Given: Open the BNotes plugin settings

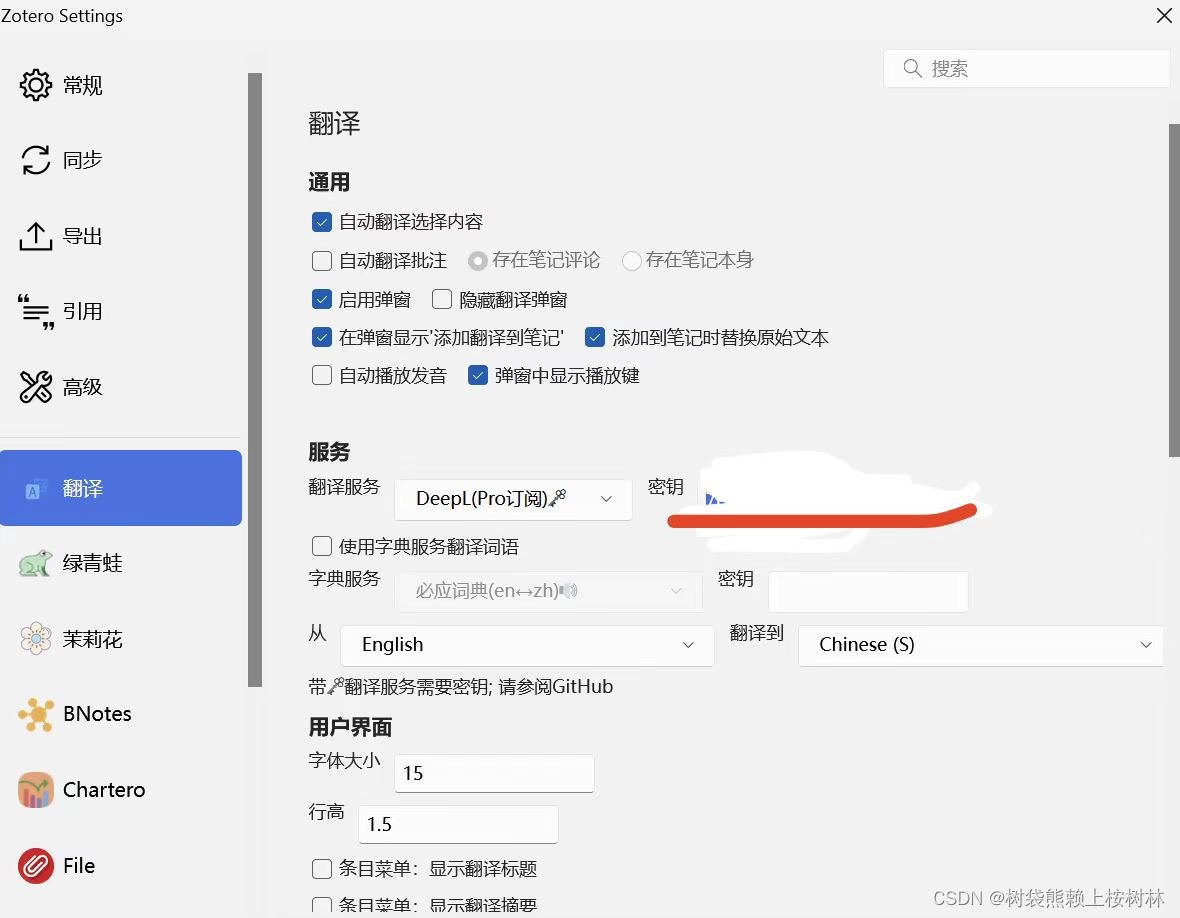Looking at the screenshot, I should pos(97,713).
